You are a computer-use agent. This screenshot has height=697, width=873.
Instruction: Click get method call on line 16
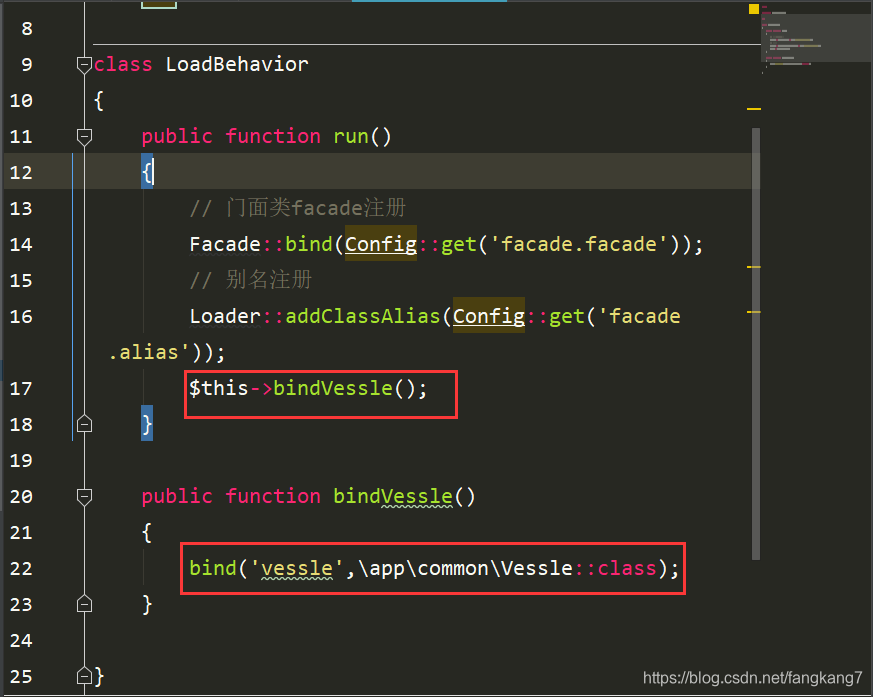click(566, 316)
